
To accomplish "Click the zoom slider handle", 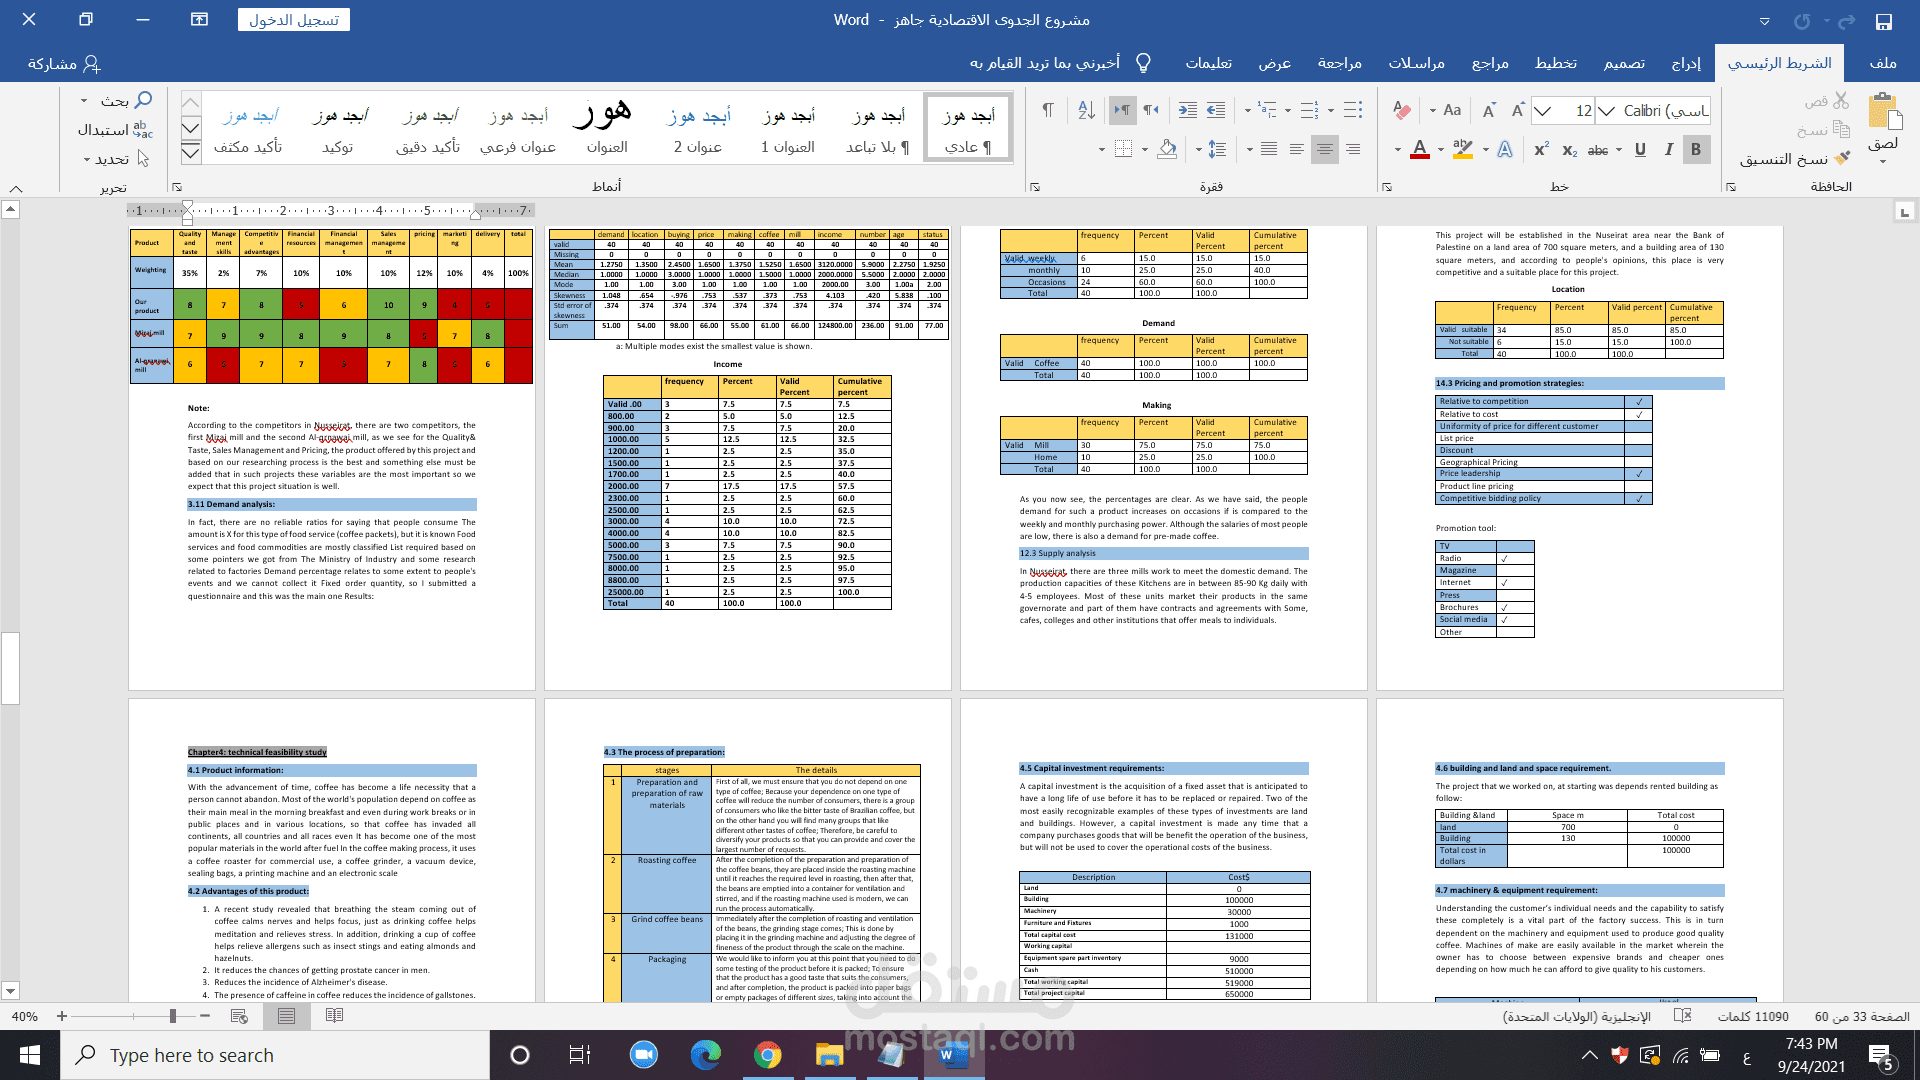I will 173,1016.
